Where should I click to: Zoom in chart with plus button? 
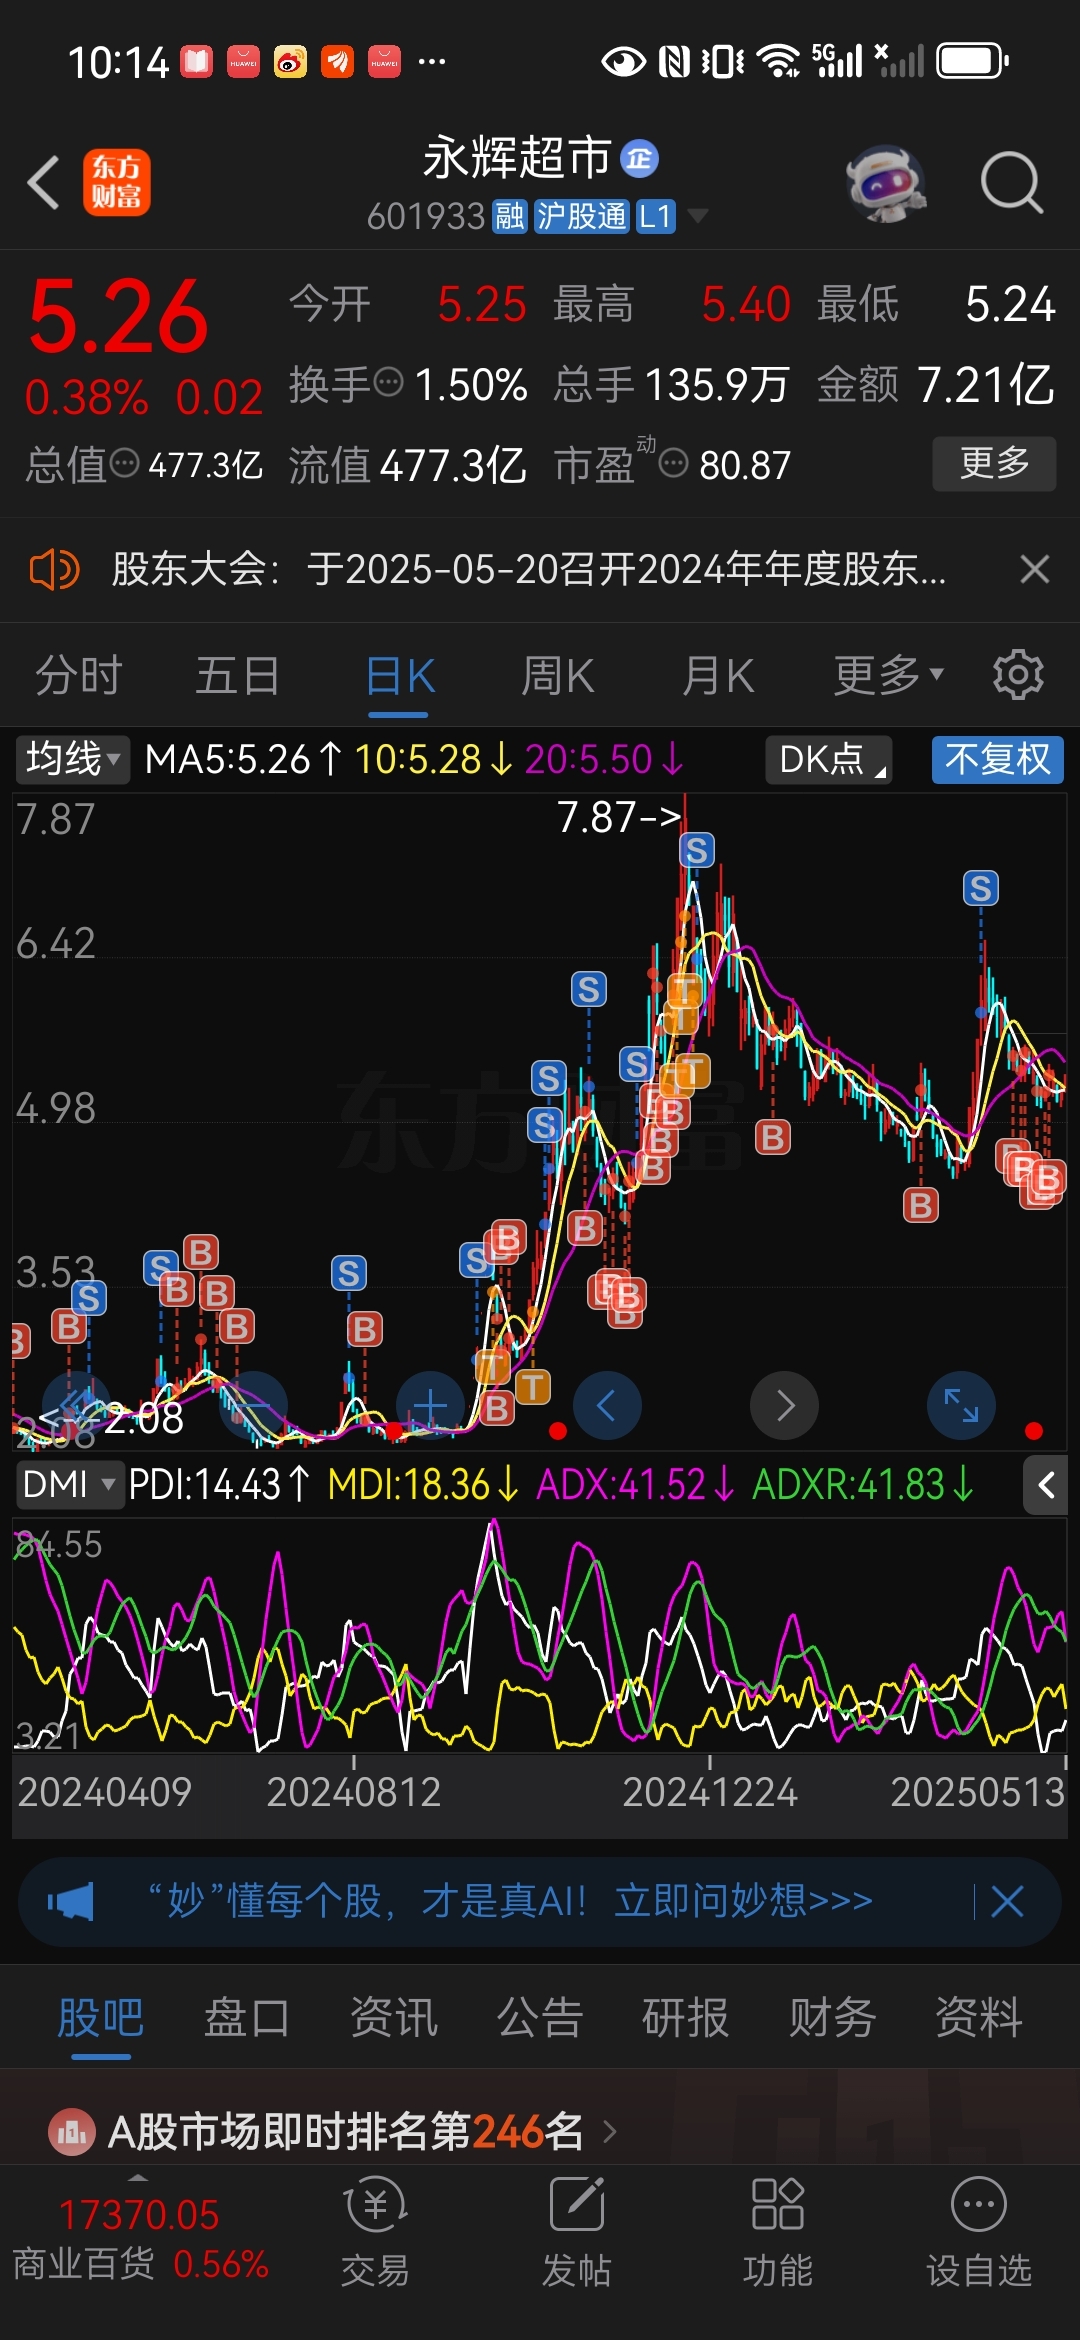pos(431,1406)
